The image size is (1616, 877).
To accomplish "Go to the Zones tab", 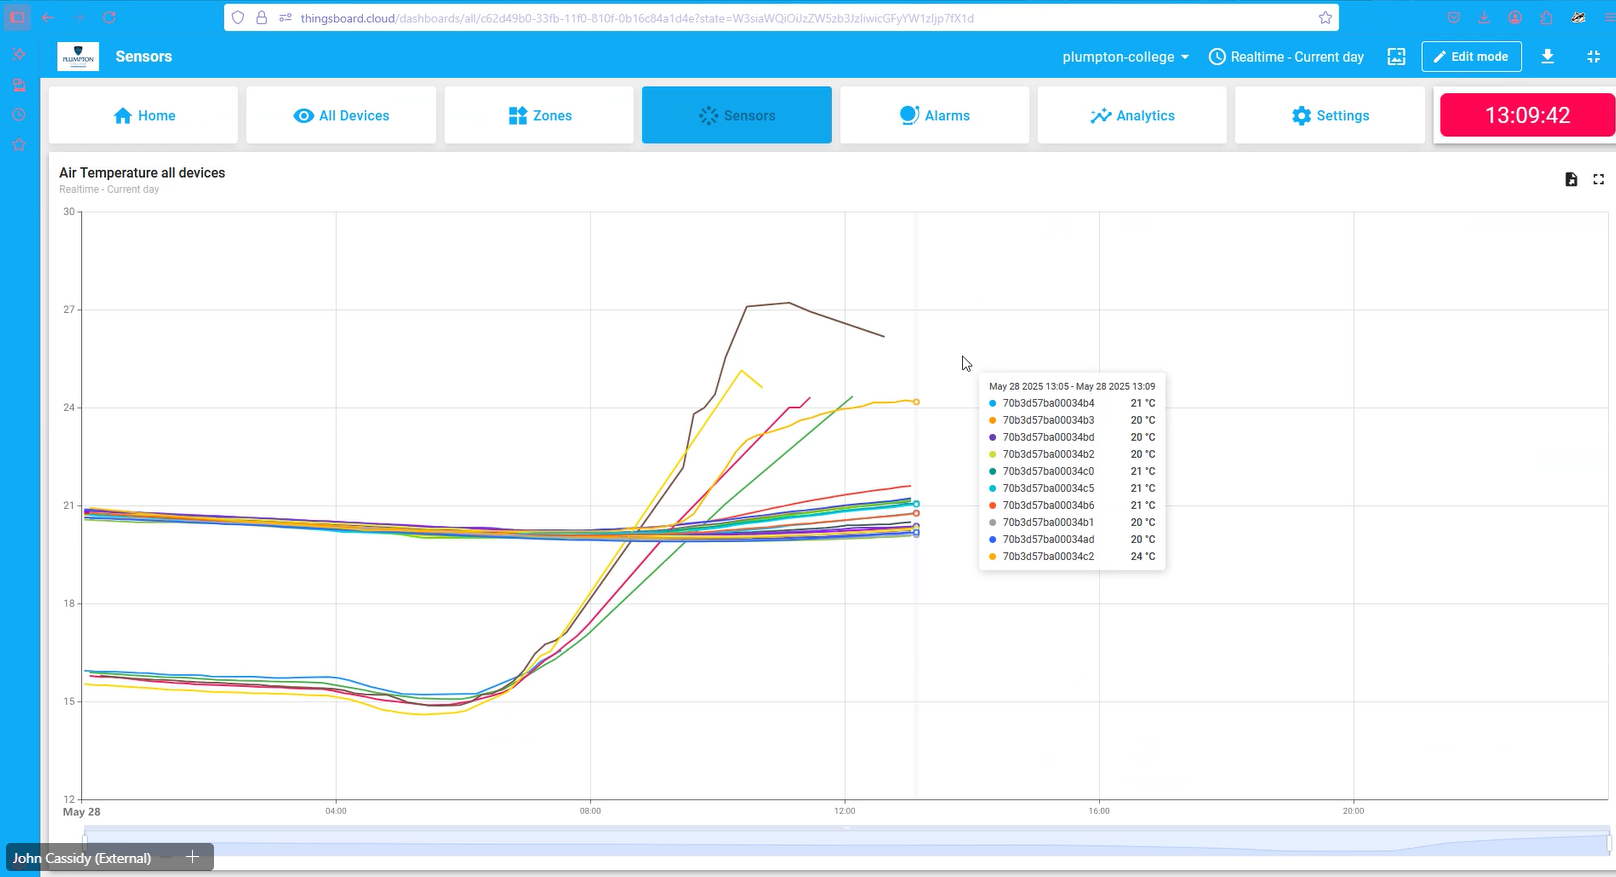I will (x=539, y=115).
